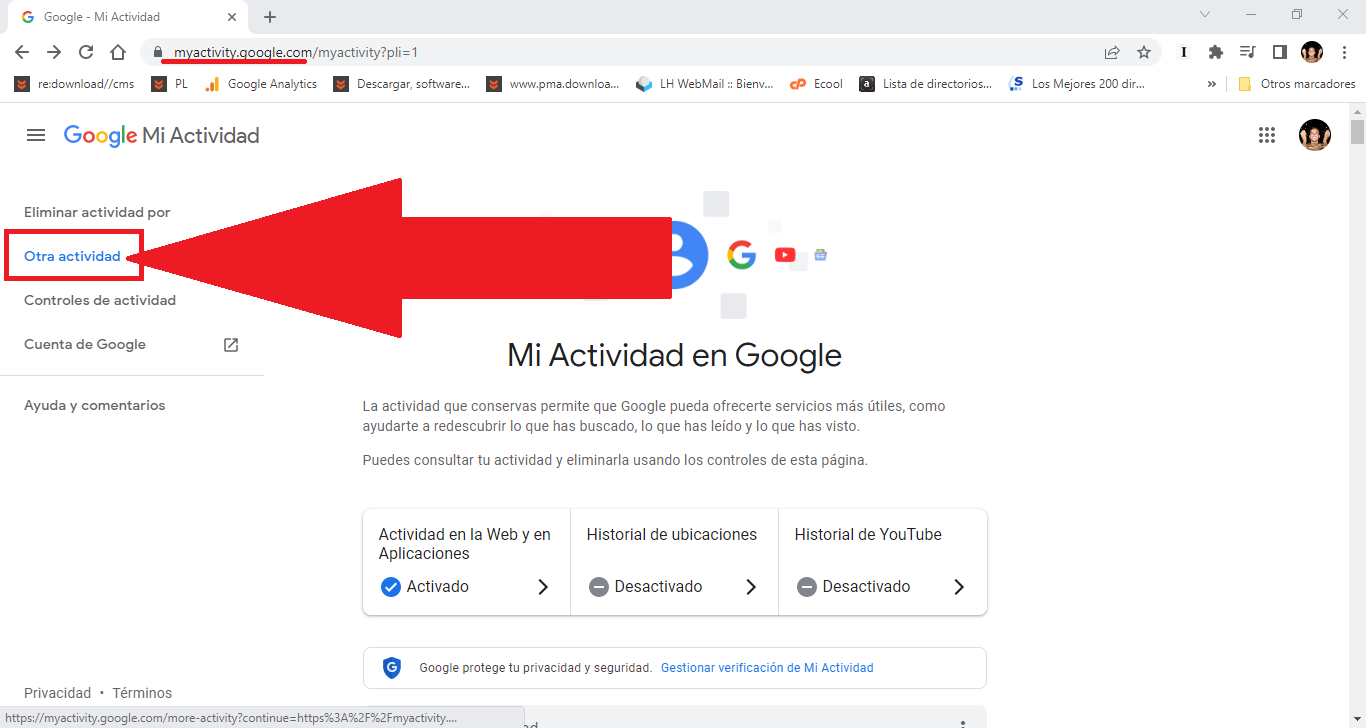
Task: Open the Extensions puzzle piece menu
Action: point(1216,52)
